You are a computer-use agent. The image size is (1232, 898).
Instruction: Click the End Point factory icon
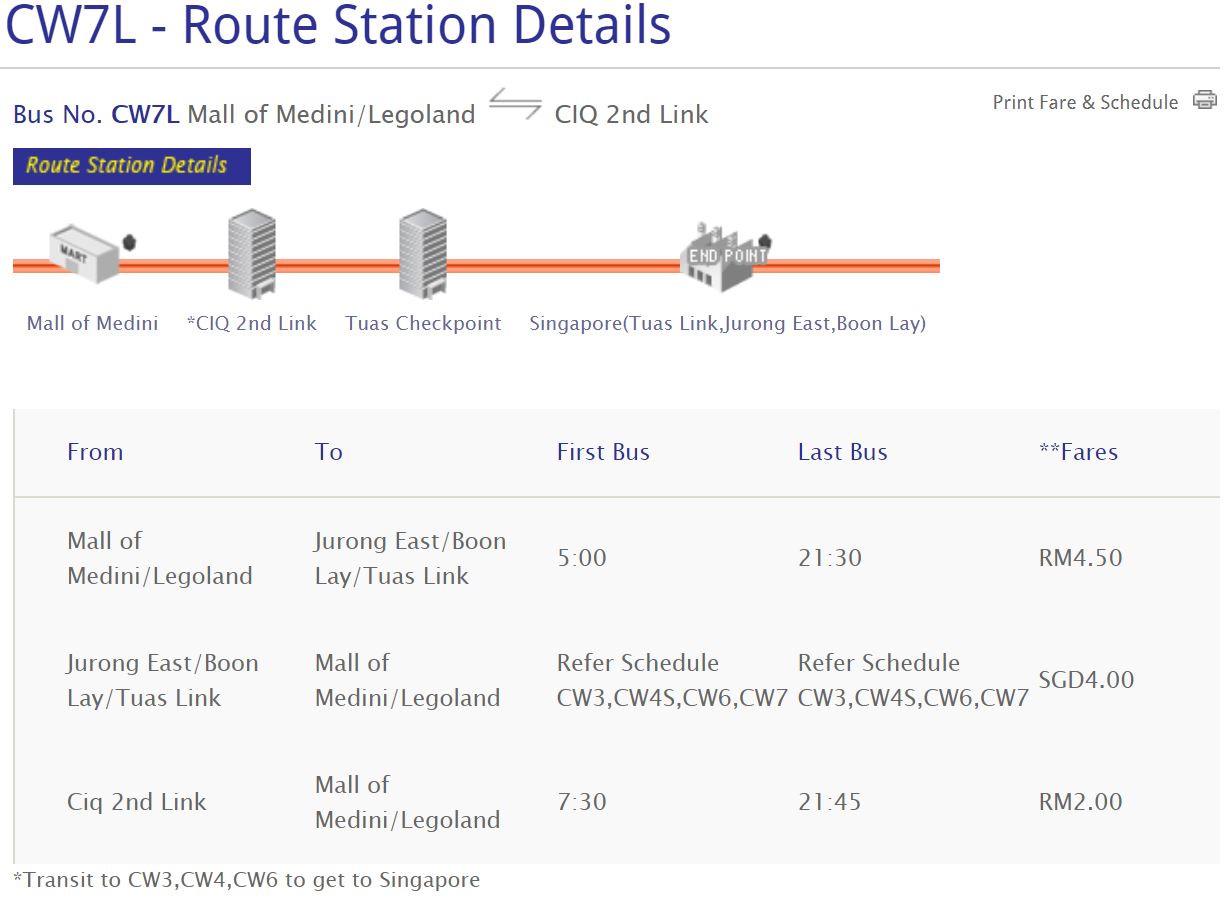tap(726, 258)
